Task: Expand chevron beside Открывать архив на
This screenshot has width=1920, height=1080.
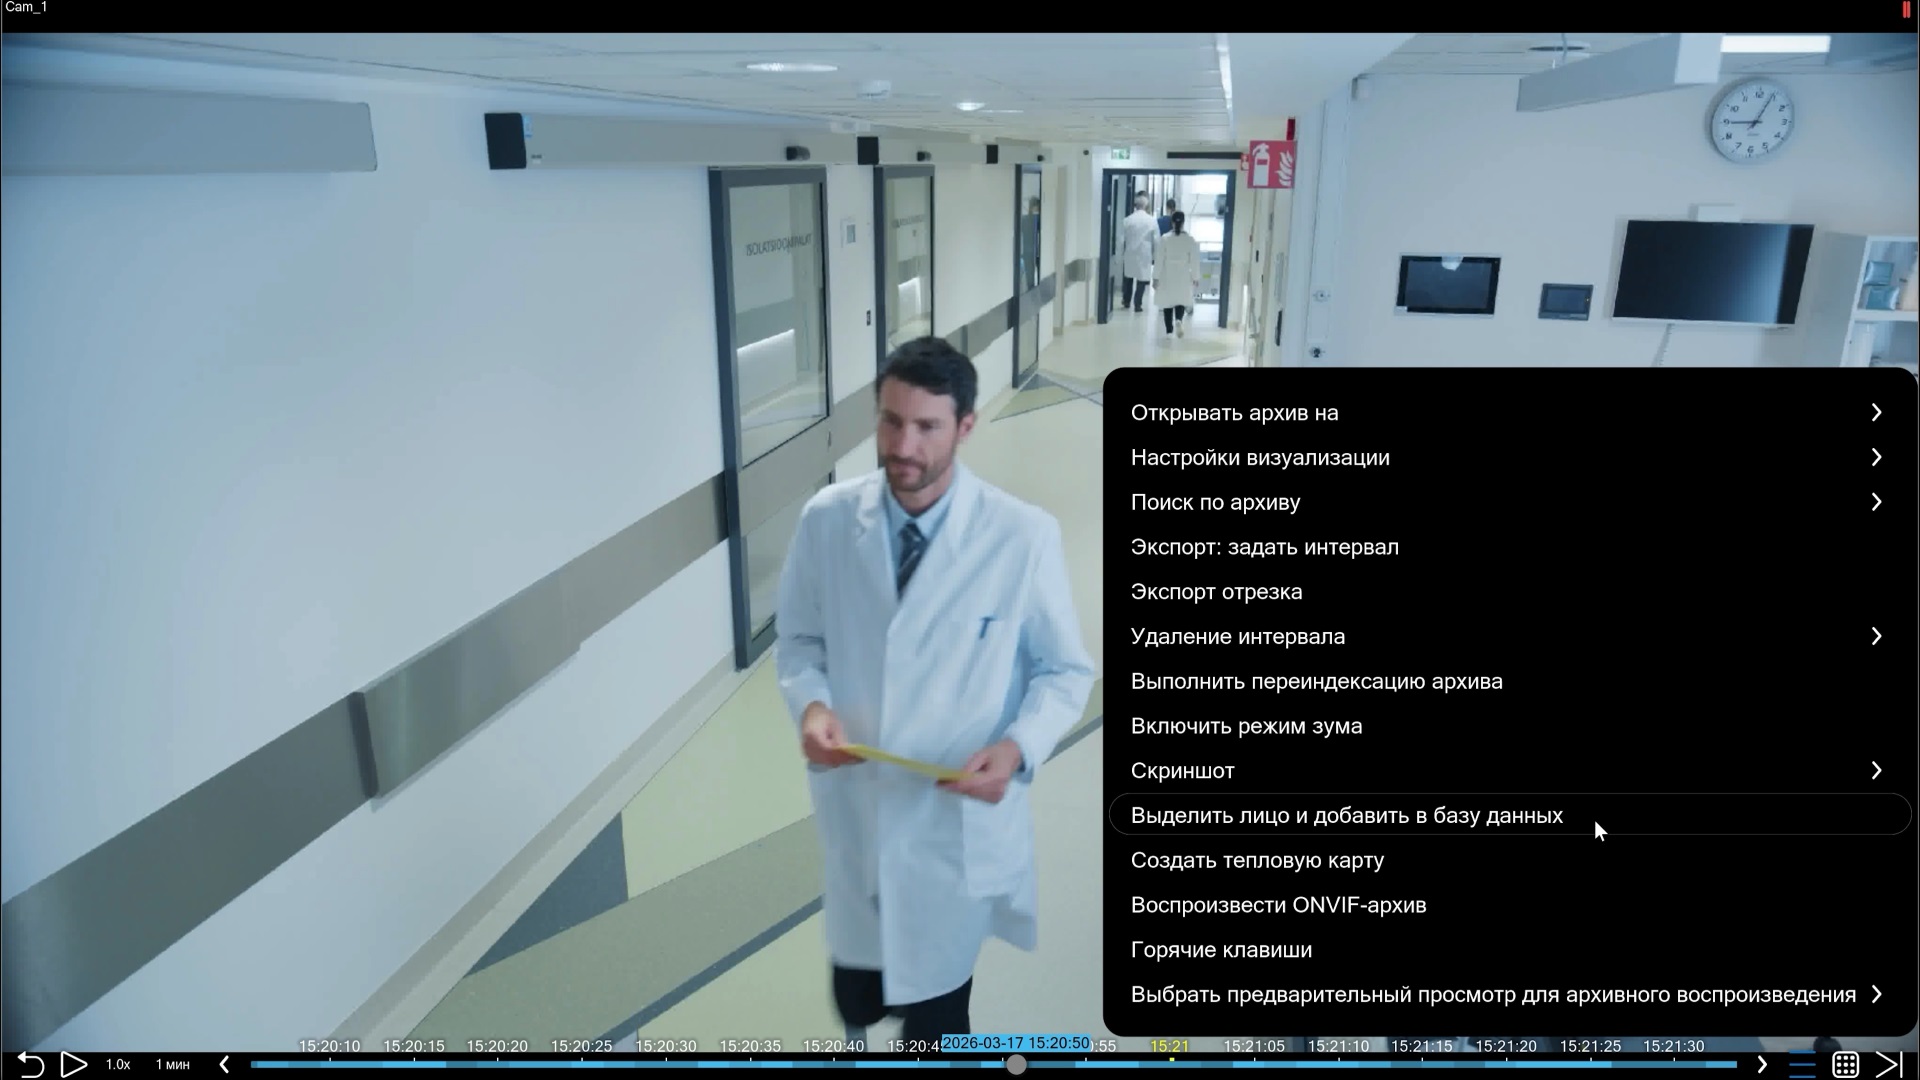Action: (x=1876, y=413)
